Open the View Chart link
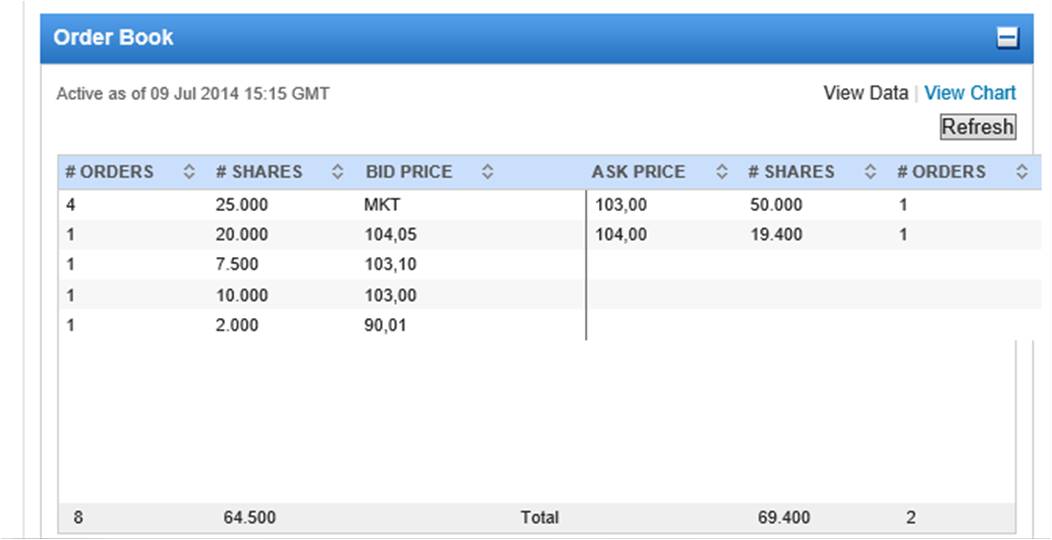1052x540 pixels. pyautogui.click(x=969, y=93)
